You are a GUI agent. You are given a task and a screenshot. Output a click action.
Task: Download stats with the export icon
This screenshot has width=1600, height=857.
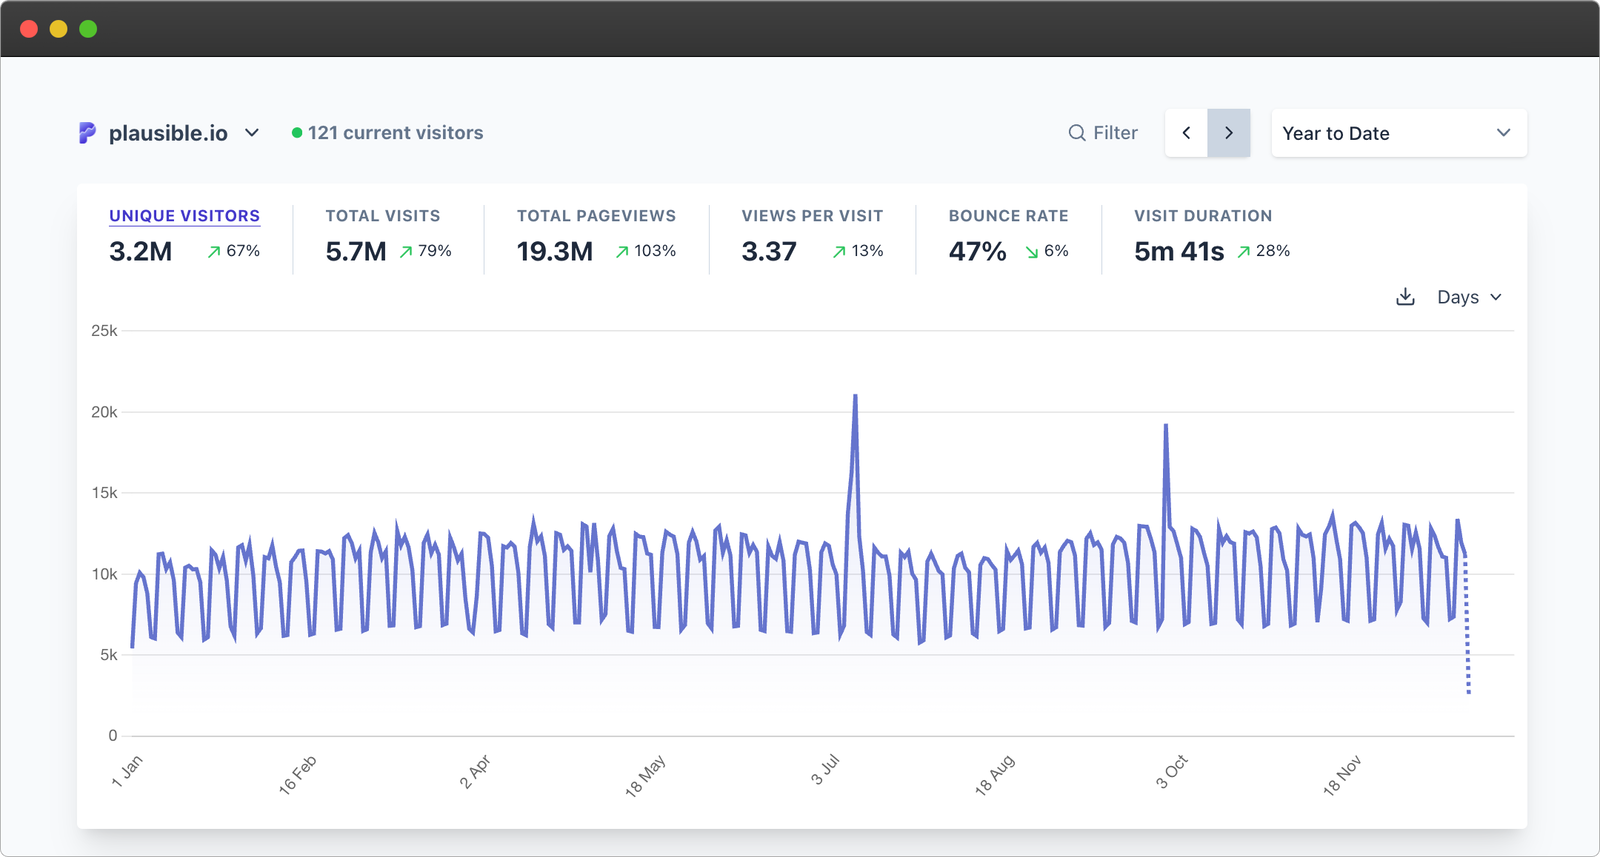[1405, 297]
